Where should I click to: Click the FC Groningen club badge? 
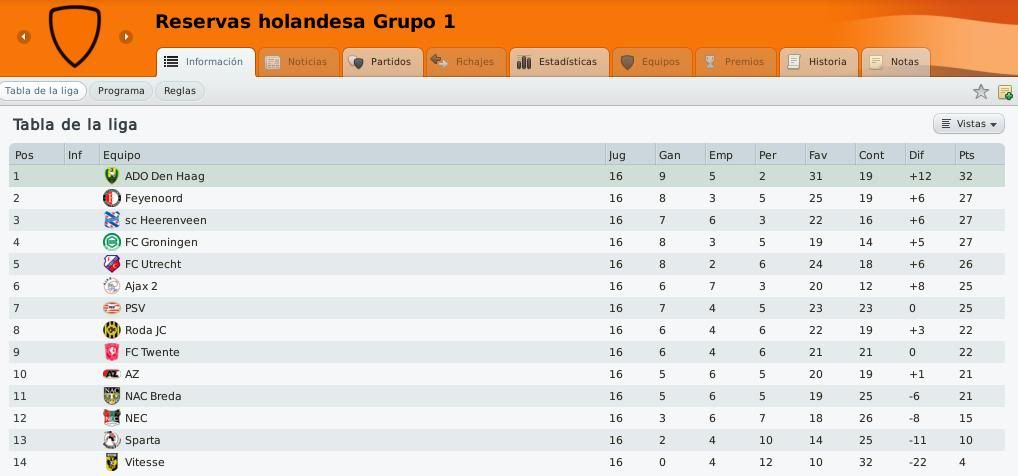point(112,242)
